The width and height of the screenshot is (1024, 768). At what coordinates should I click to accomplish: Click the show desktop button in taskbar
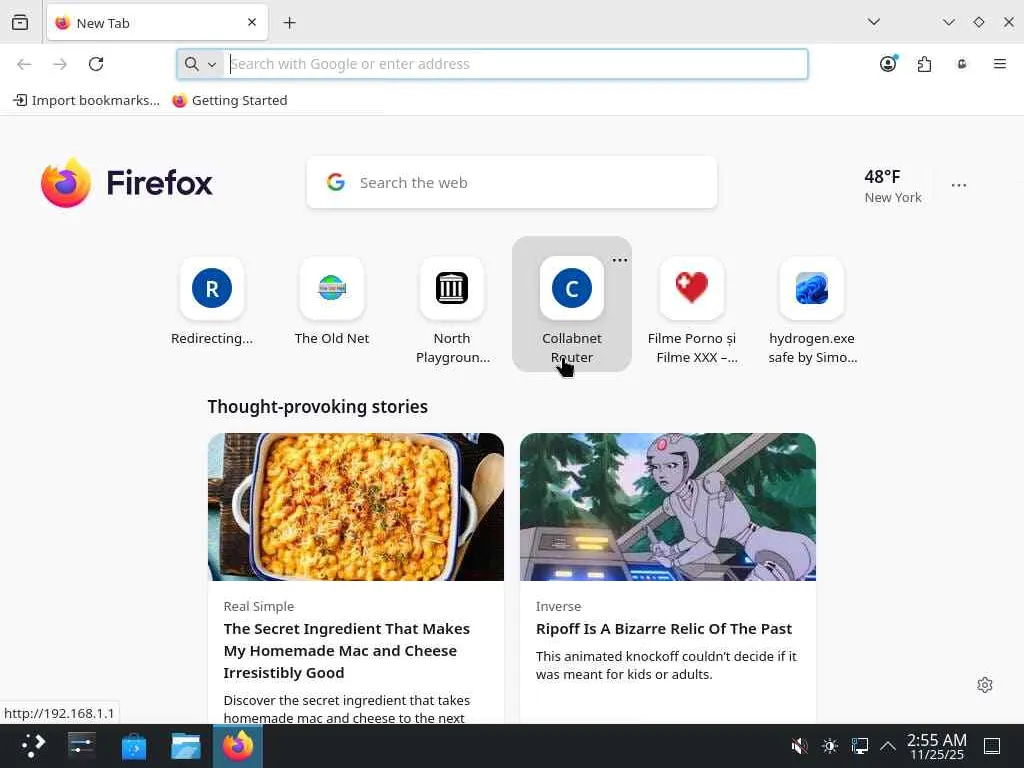pyautogui.click(x=992, y=746)
